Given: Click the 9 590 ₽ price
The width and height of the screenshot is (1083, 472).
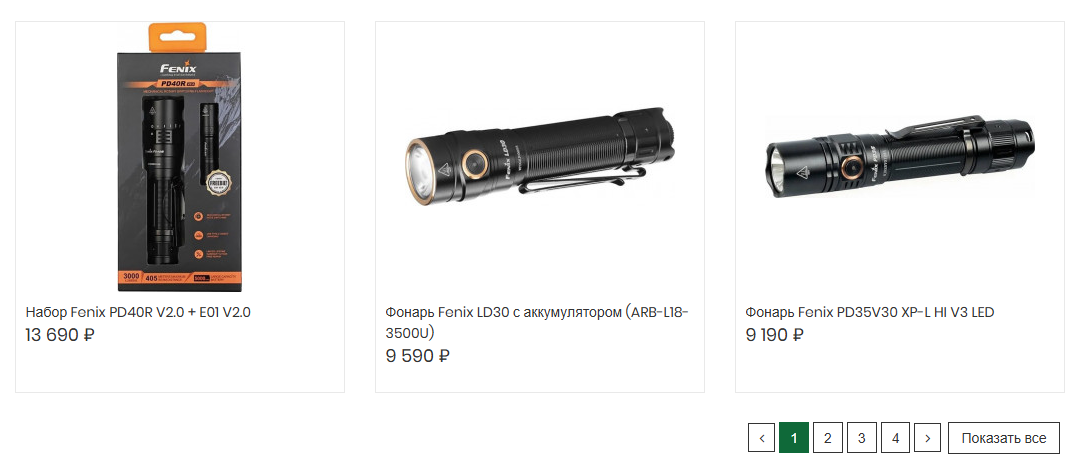Looking at the screenshot, I should (417, 355).
